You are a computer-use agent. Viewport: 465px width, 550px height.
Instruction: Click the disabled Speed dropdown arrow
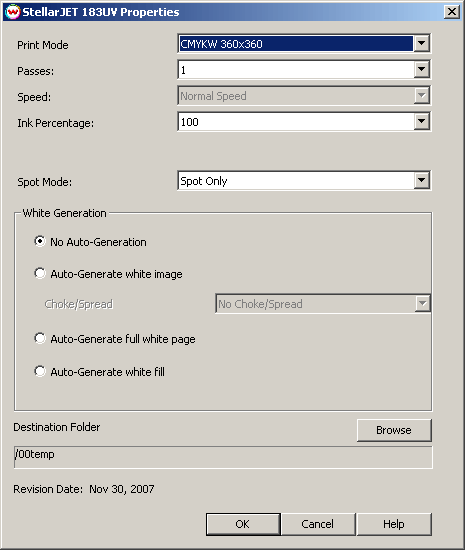pos(422,96)
